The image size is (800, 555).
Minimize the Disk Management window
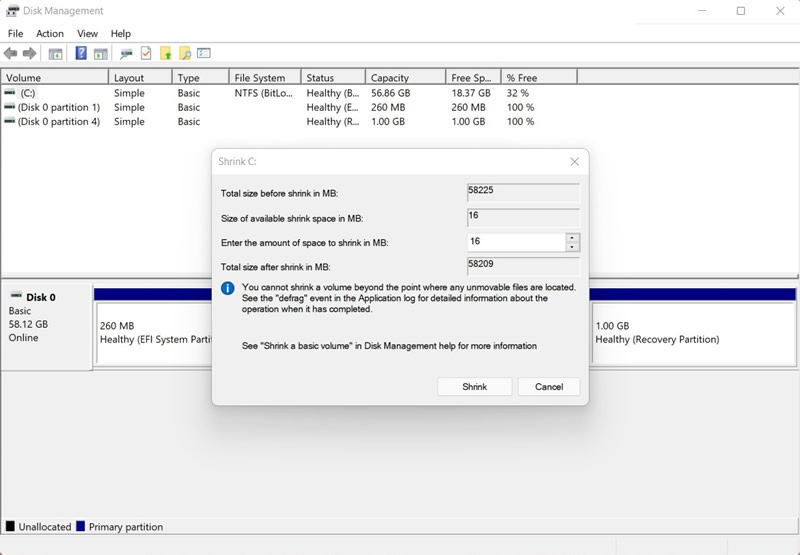(x=702, y=11)
